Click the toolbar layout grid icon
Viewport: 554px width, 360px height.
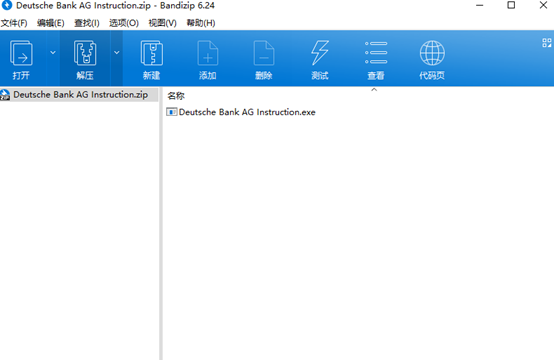[x=547, y=43]
